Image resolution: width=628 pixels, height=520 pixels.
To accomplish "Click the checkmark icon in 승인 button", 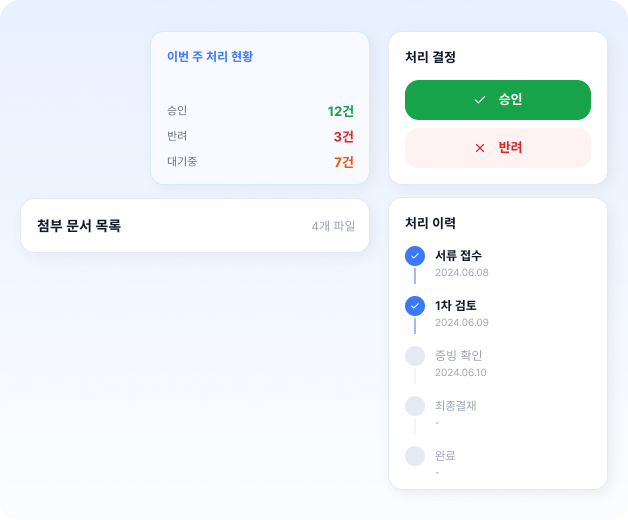I will point(480,100).
